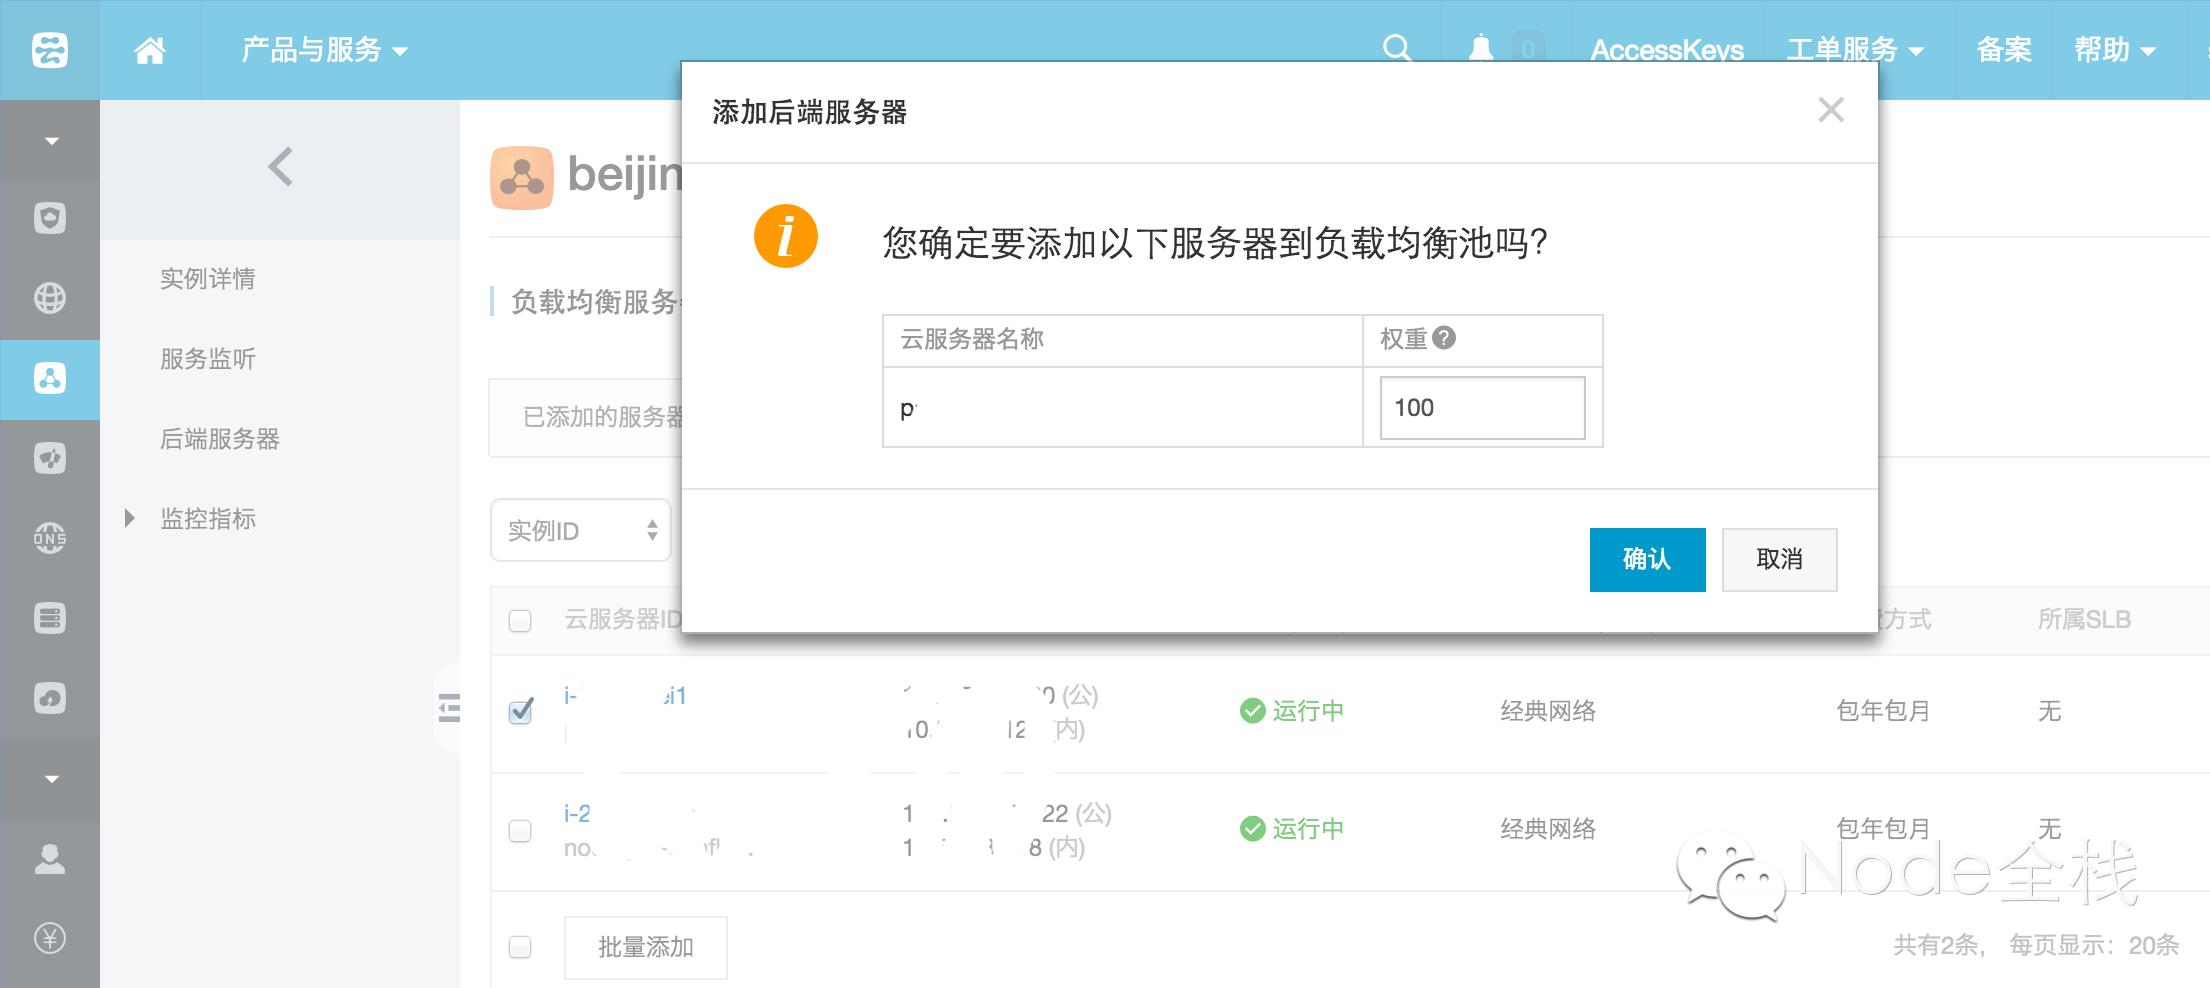Click the 取消 button
Image resolution: width=2210 pixels, height=988 pixels.
(1779, 559)
